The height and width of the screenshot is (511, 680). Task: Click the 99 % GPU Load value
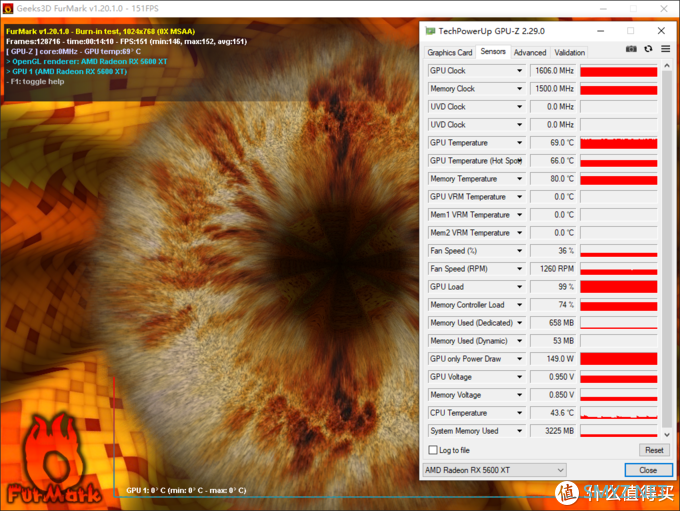point(553,287)
